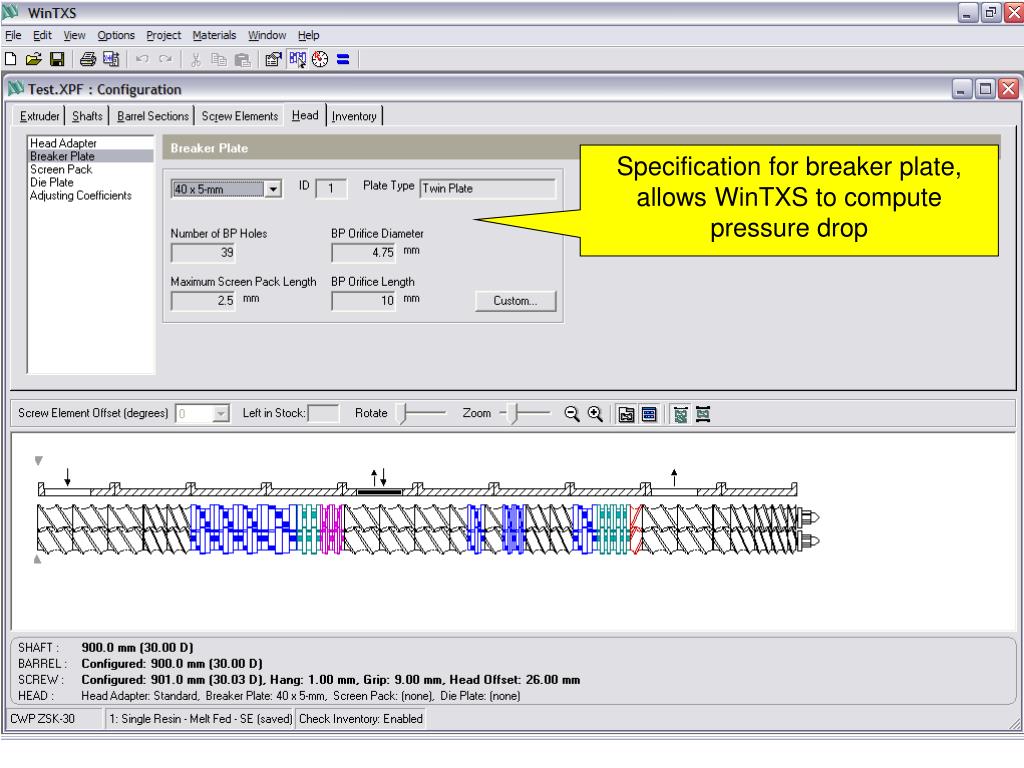Open a project with the folder icon

33,59
